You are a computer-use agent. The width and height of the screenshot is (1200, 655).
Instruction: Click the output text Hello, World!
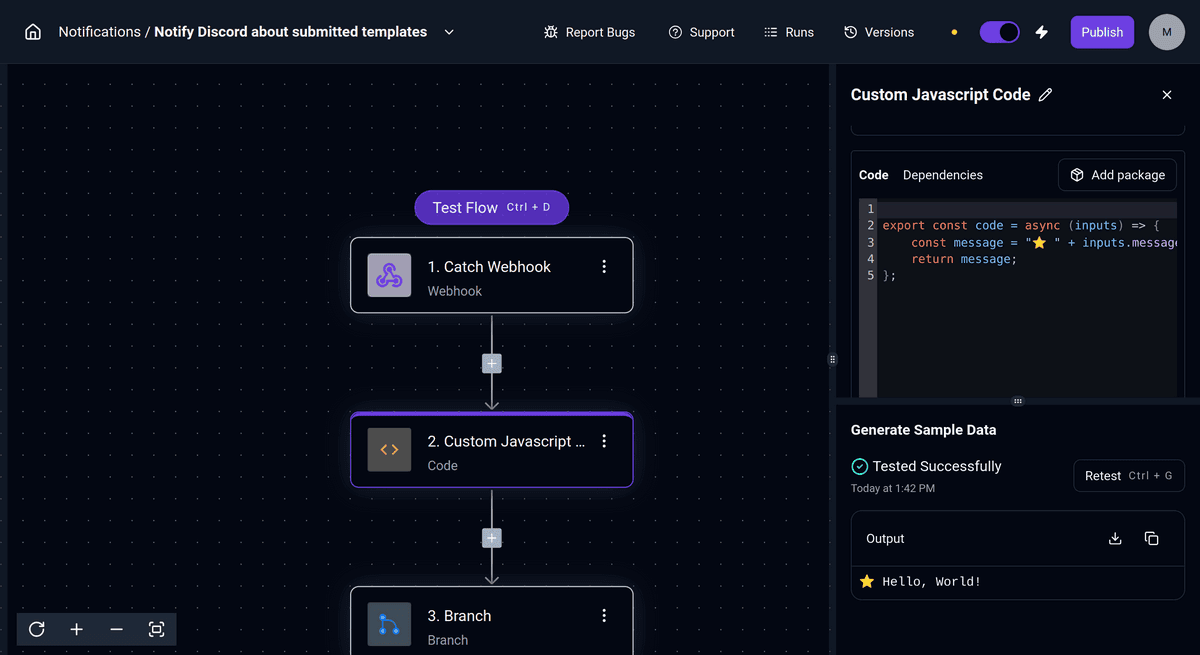932,582
